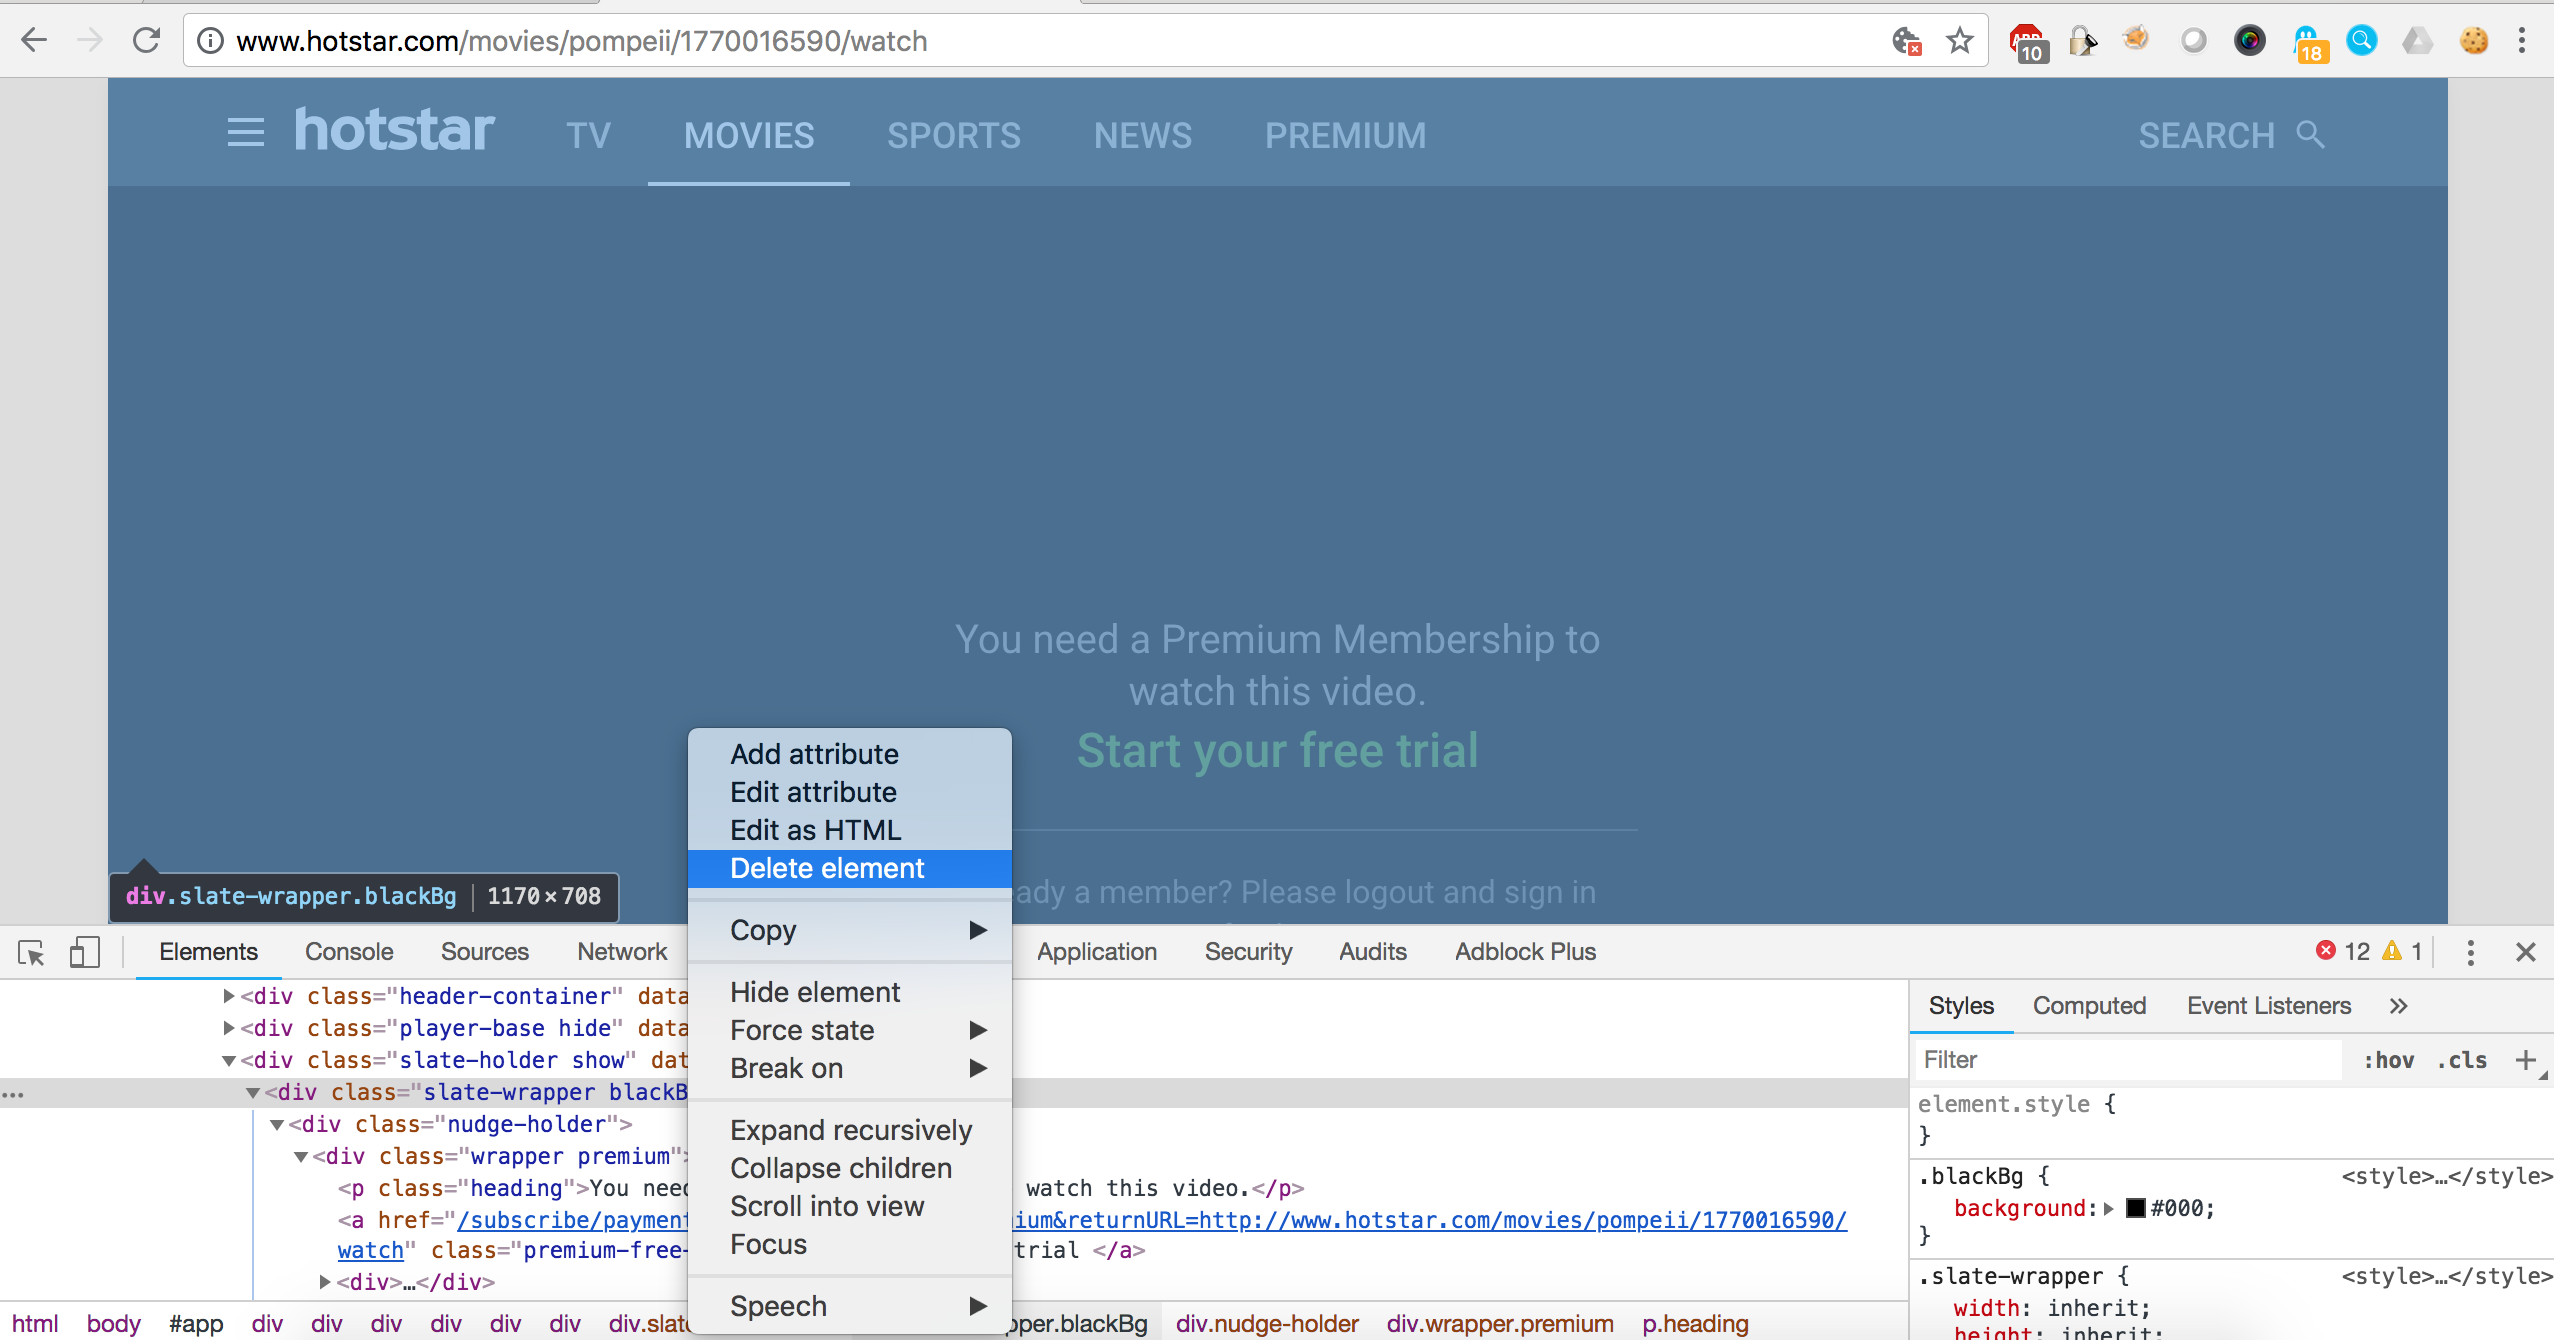The image size is (2554, 1340).
Task: Go back using the browser back arrow
Action: pyautogui.click(x=34, y=41)
